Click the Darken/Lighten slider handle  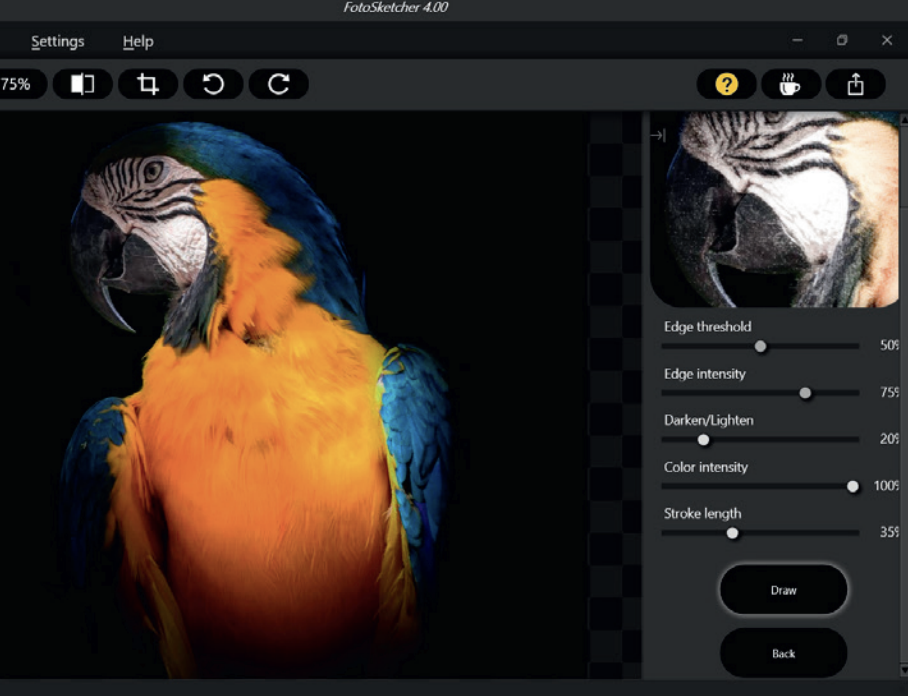pos(703,440)
